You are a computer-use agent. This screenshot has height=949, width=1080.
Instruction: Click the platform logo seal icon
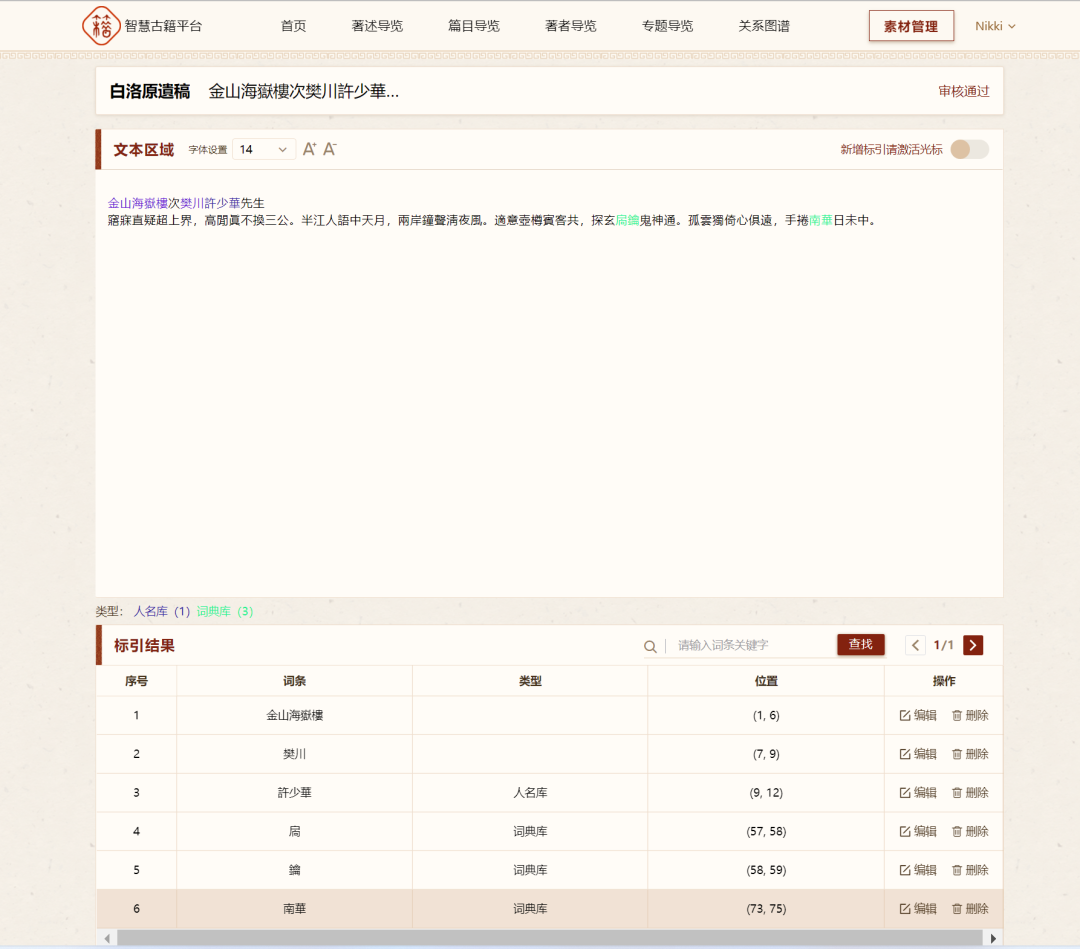101,26
